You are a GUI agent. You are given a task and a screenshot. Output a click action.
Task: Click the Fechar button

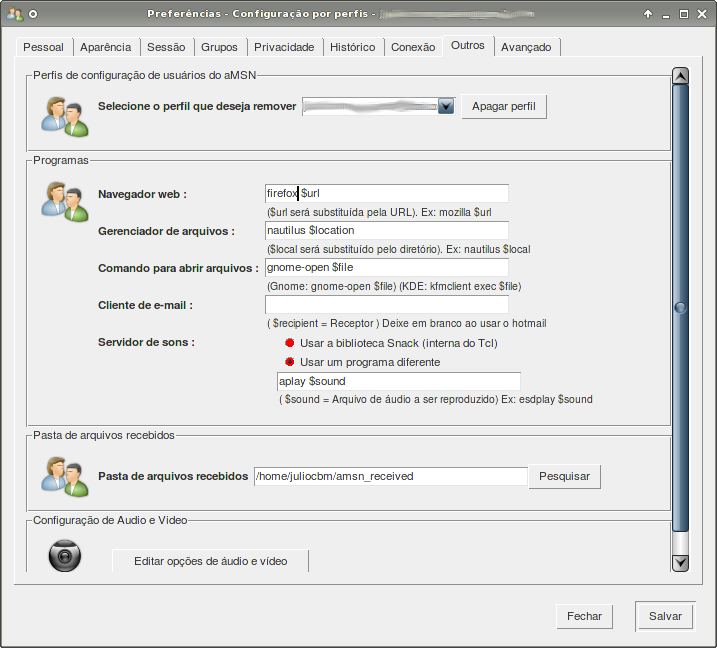pyautogui.click(x=584, y=616)
